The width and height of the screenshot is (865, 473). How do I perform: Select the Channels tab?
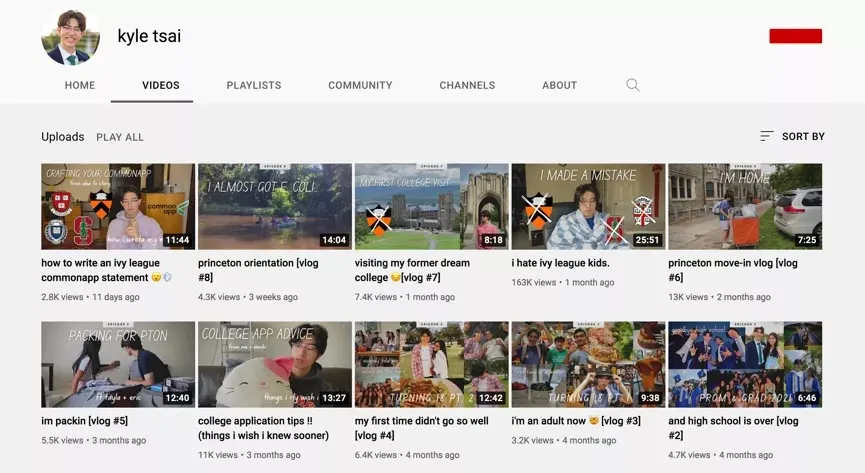pos(467,86)
